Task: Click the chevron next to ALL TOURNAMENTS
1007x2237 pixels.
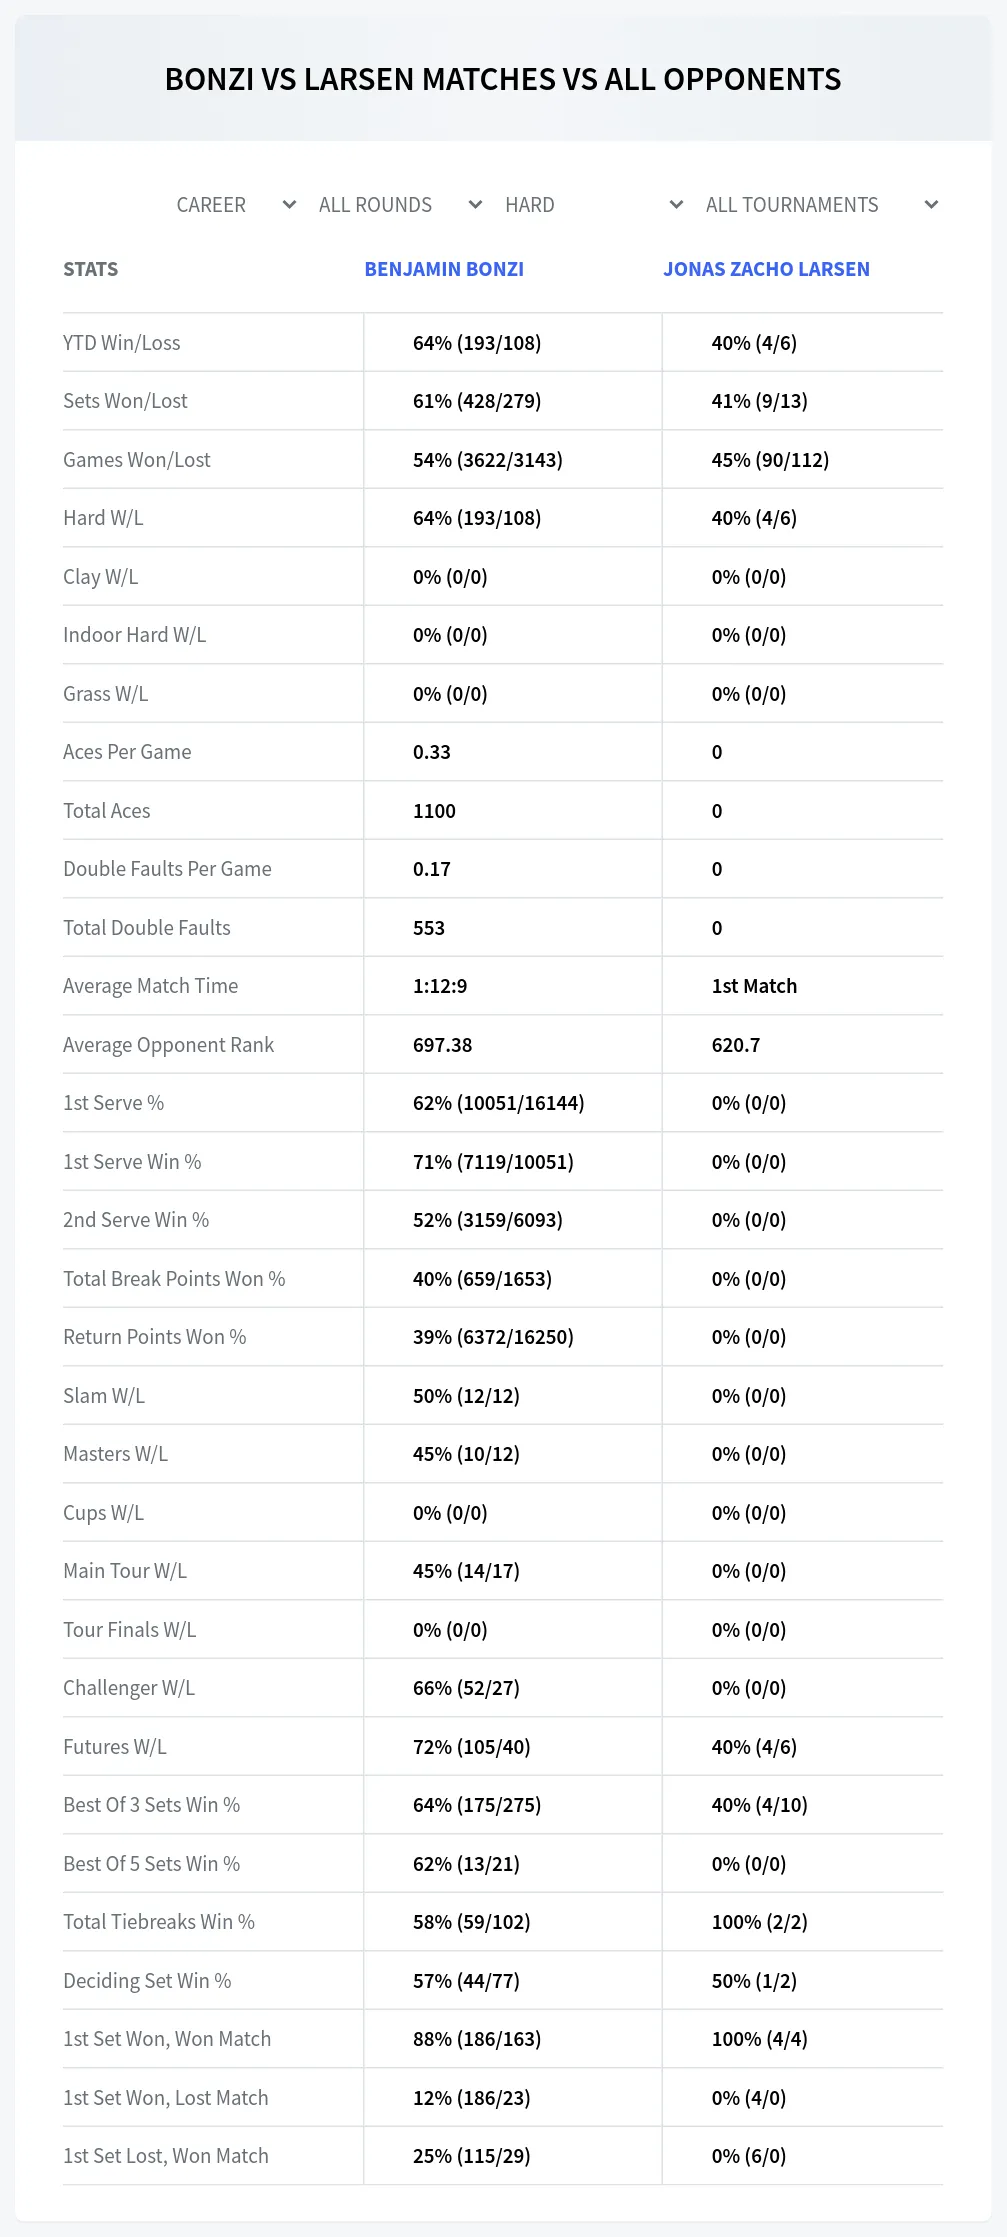Action: (932, 205)
